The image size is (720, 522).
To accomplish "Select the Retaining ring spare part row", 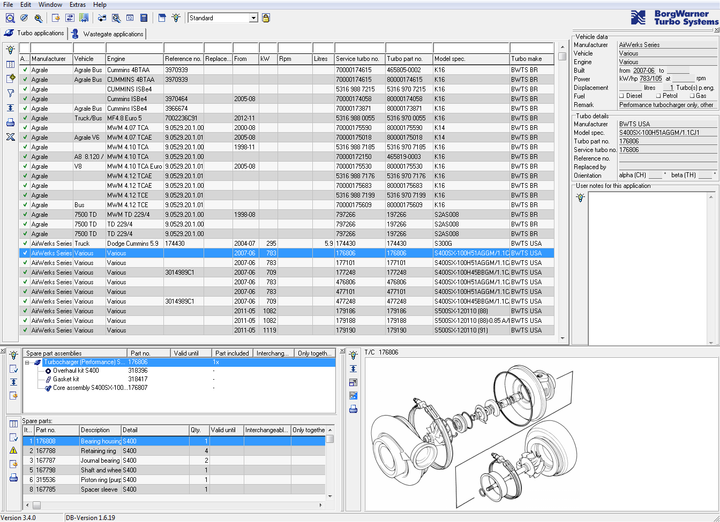I will 174,451.
